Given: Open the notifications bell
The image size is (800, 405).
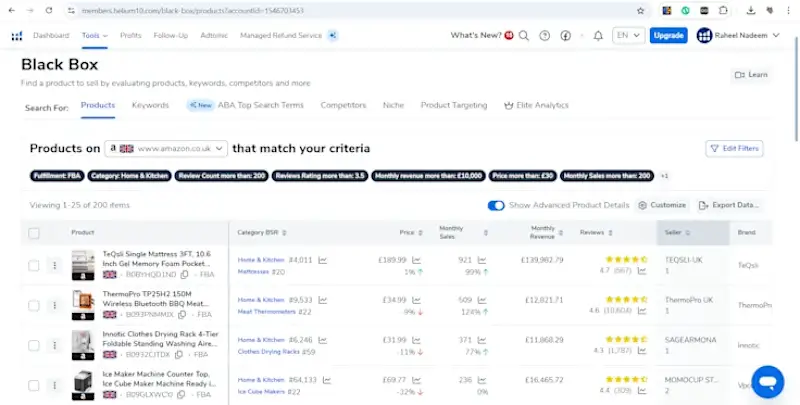Looking at the screenshot, I should click(x=598, y=36).
